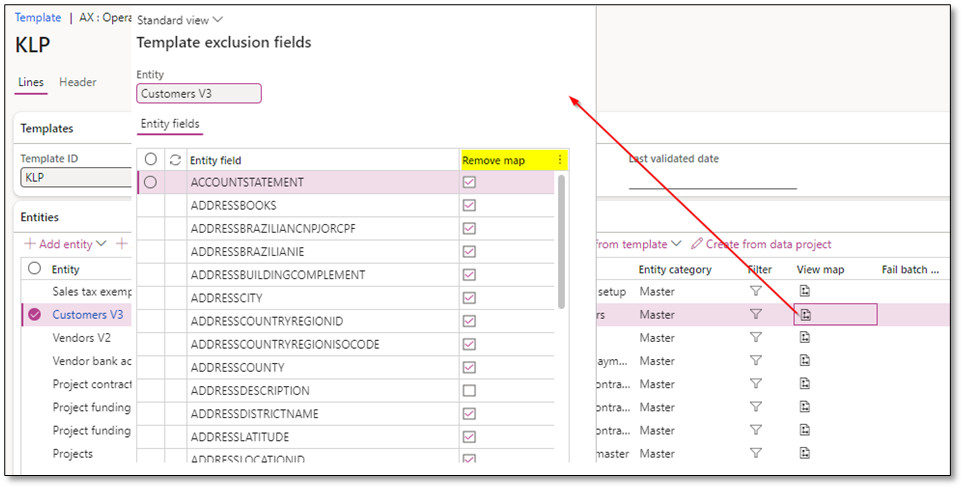Click Filter icon for Projects row
Viewport: 964px width, 489px height.
(756, 454)
